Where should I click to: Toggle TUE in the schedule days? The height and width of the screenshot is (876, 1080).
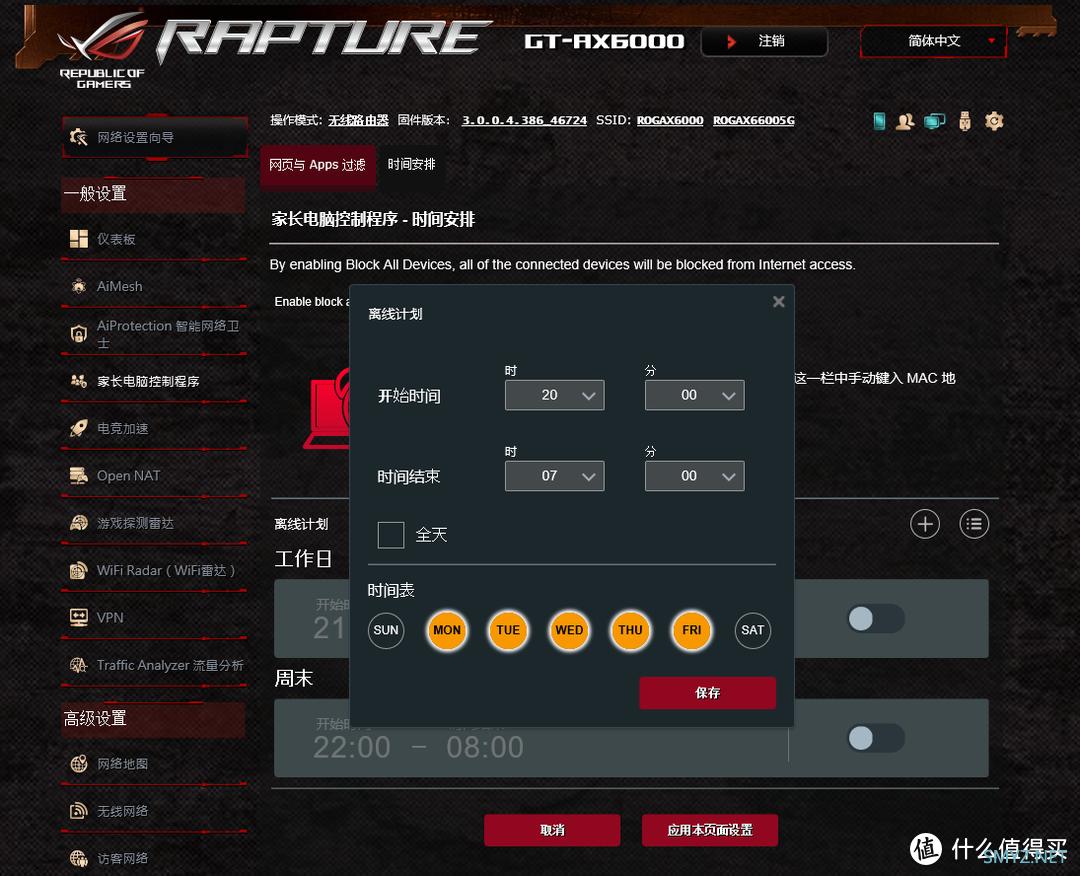(x=508, y=630)
